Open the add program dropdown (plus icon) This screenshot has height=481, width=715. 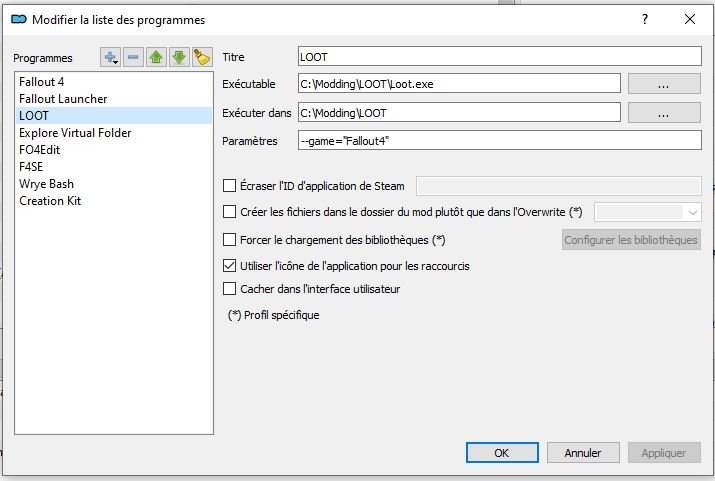(111, 58)
